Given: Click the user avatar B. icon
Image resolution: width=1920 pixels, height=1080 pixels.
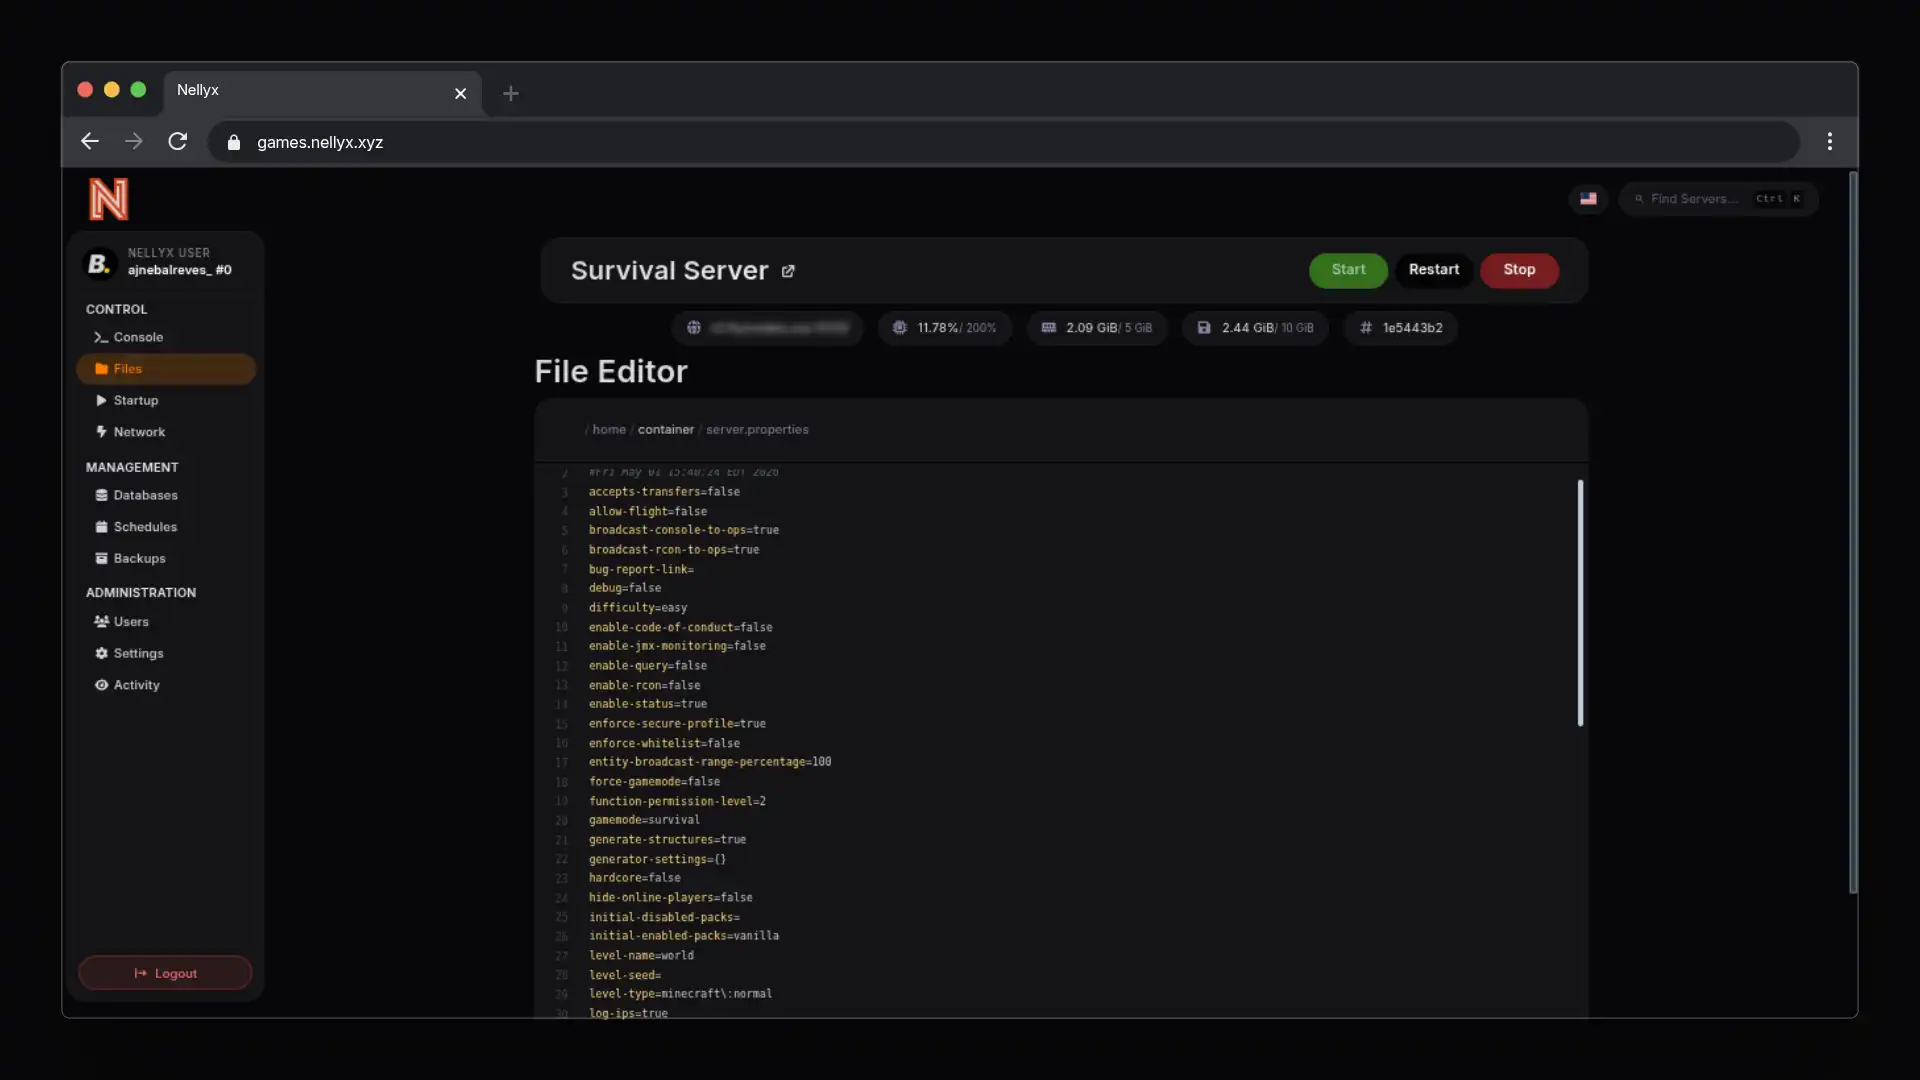Looking at the screenshot, I should [99, 263].
